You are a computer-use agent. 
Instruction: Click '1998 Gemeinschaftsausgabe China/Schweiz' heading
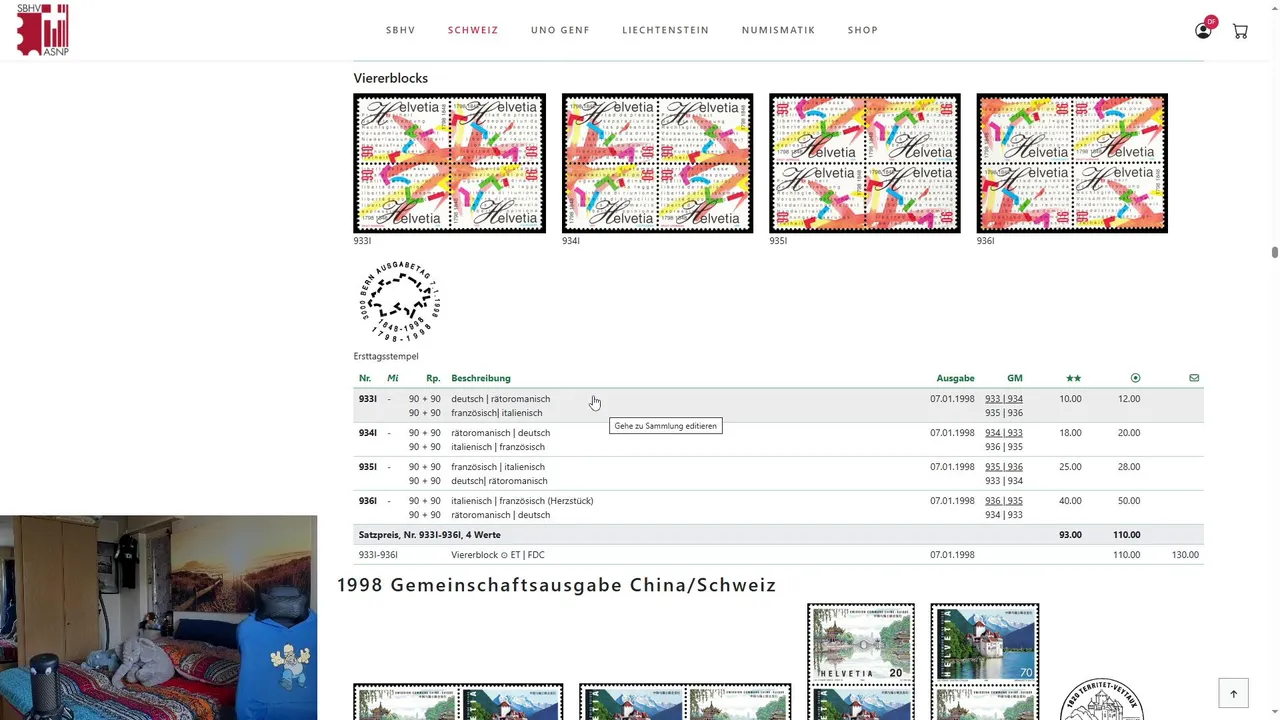pyautogui.click(x=557, y=585)
